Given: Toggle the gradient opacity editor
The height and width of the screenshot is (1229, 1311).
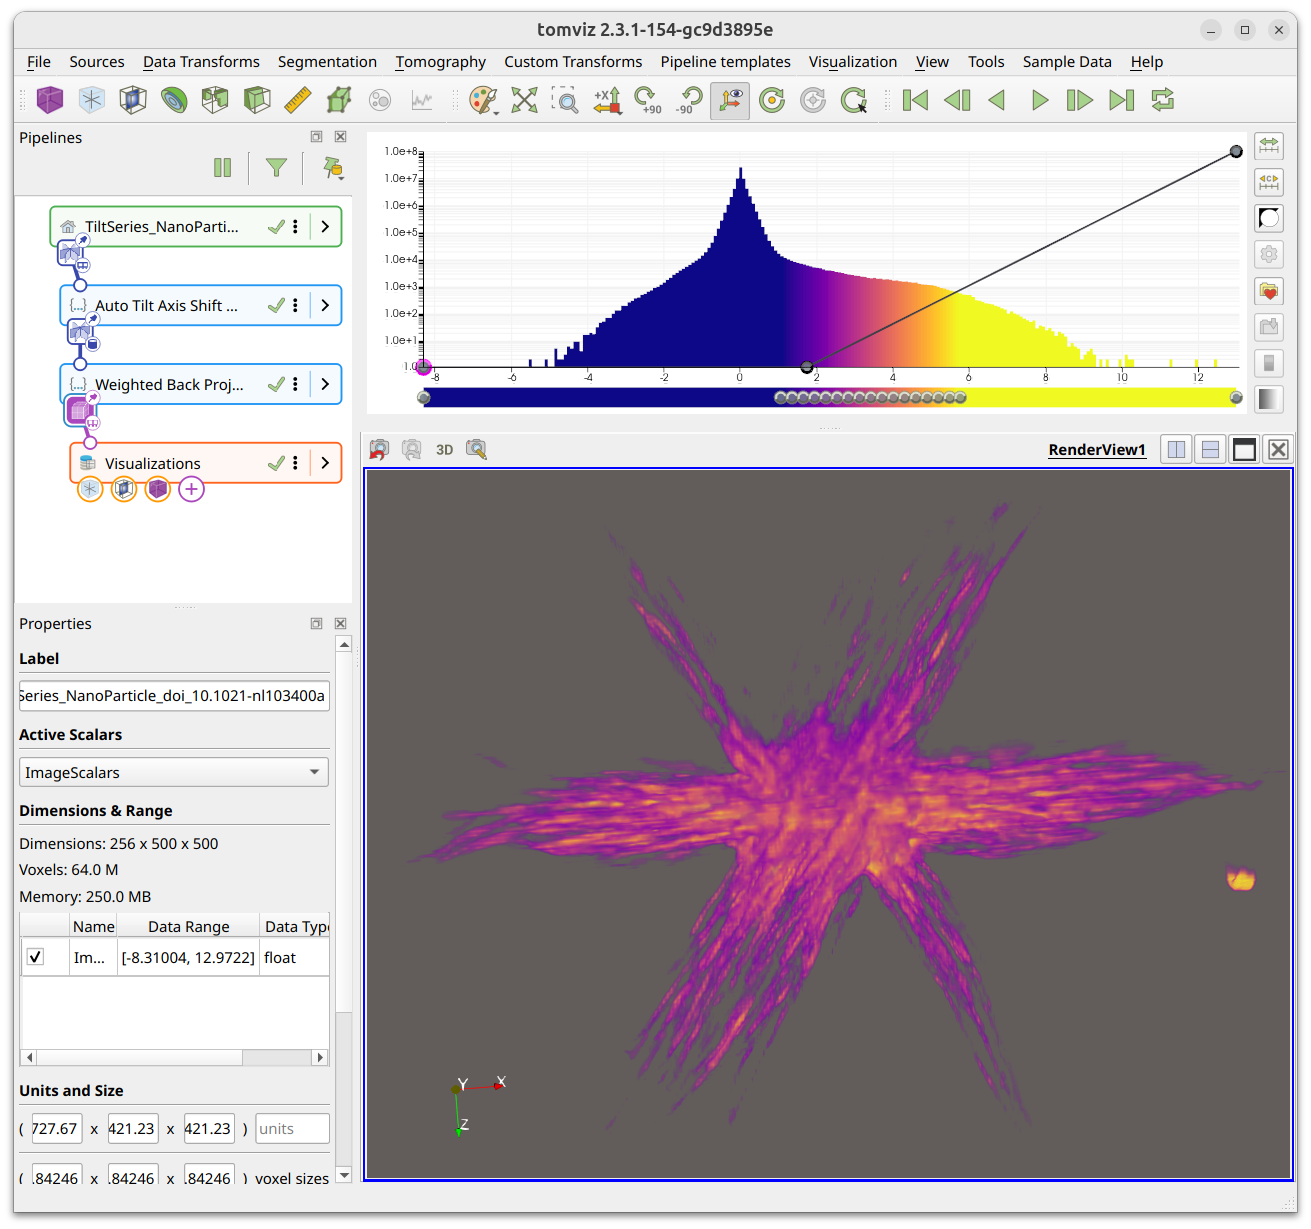Looking at the screenshot, I should [x=1269, y=399].
